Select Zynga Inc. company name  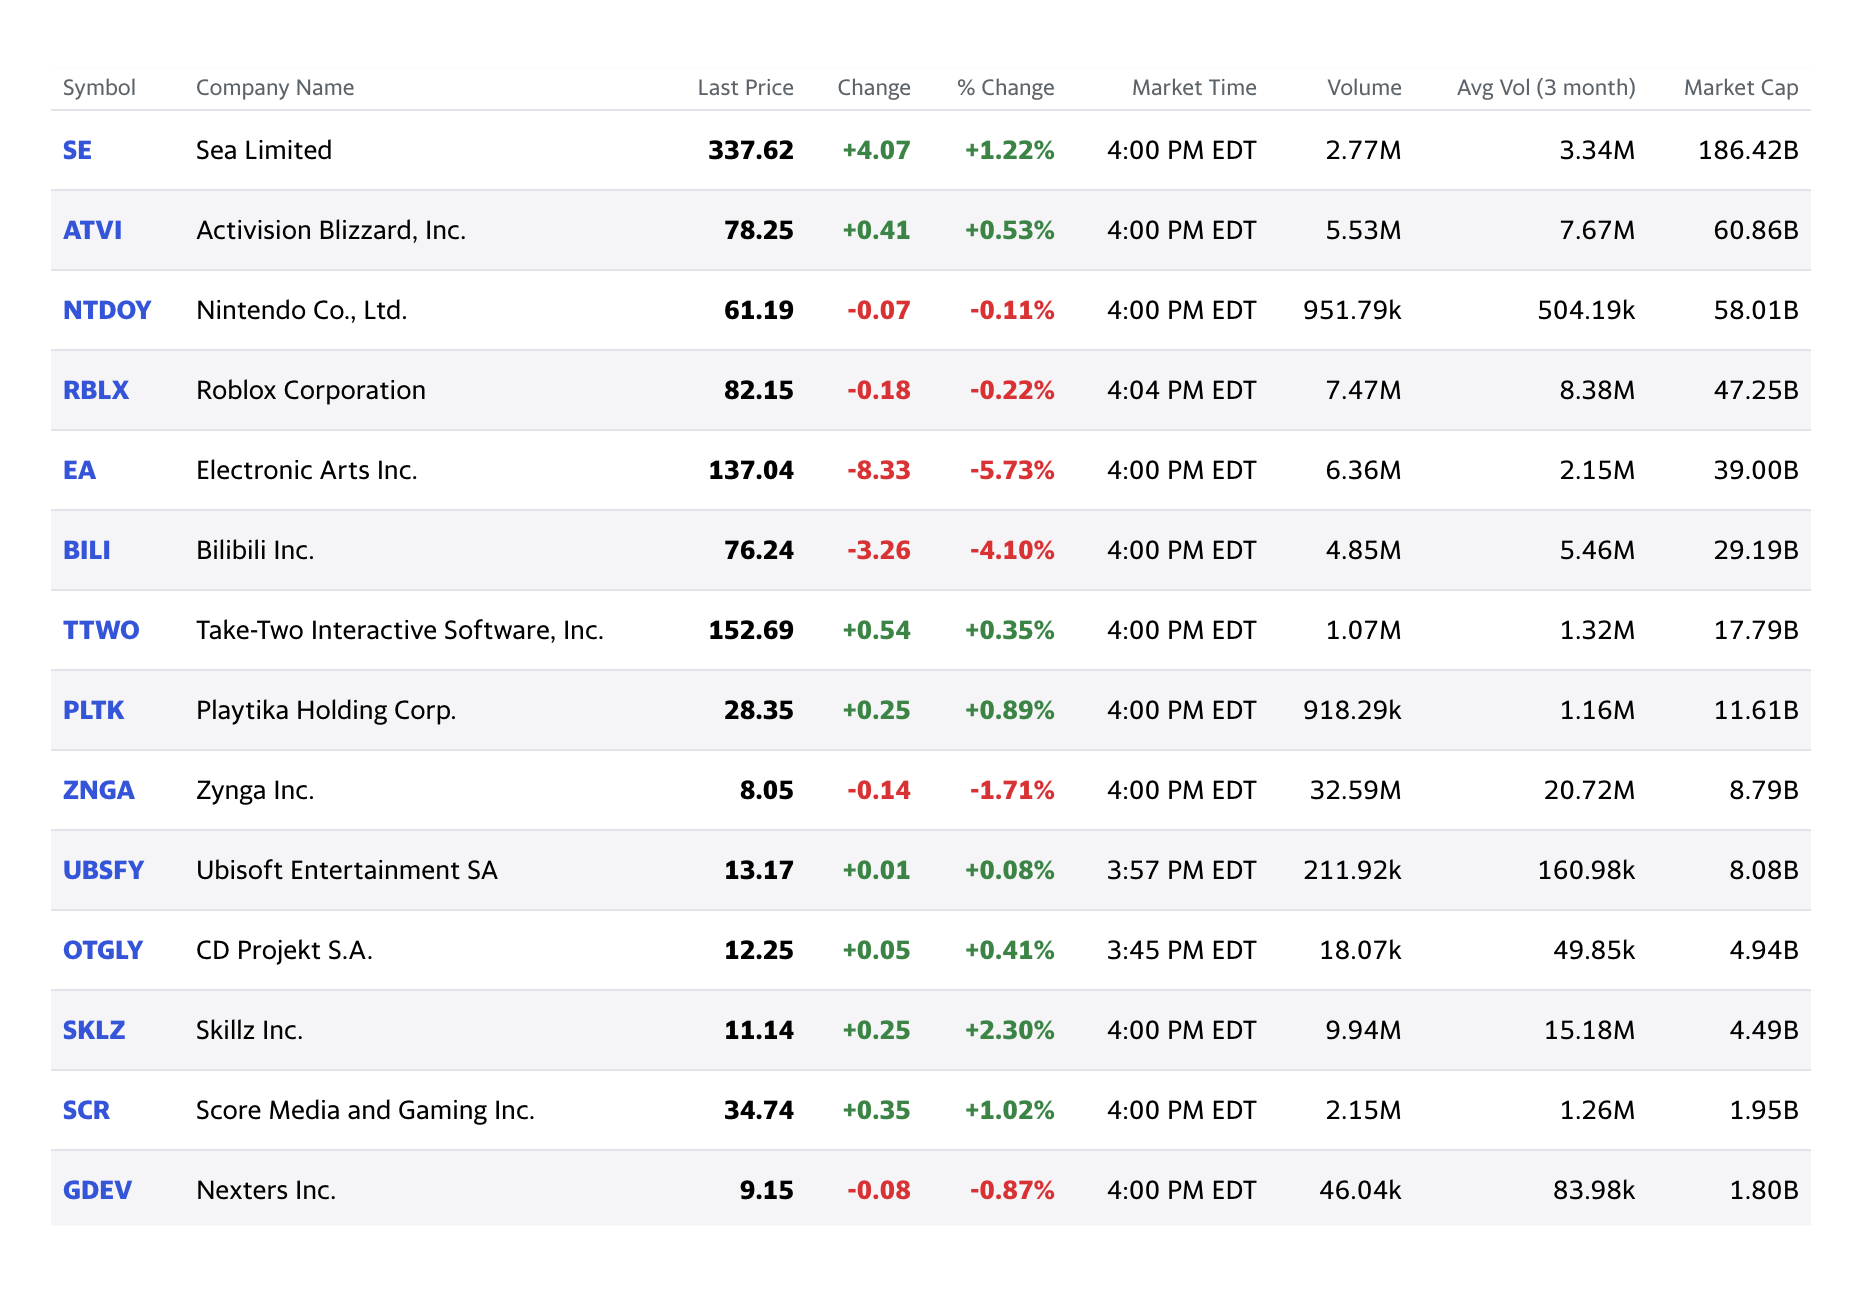255,790
